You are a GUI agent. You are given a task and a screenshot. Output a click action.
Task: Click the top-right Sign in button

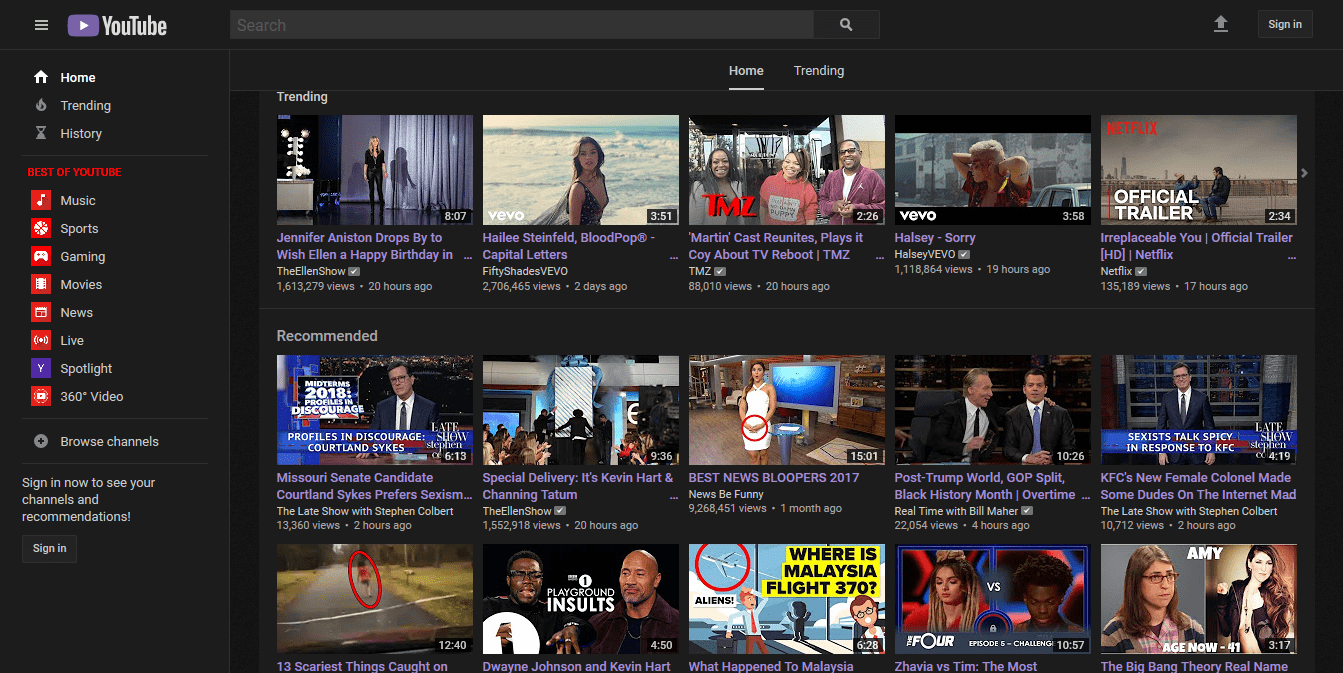click(x=1285, y=24)
